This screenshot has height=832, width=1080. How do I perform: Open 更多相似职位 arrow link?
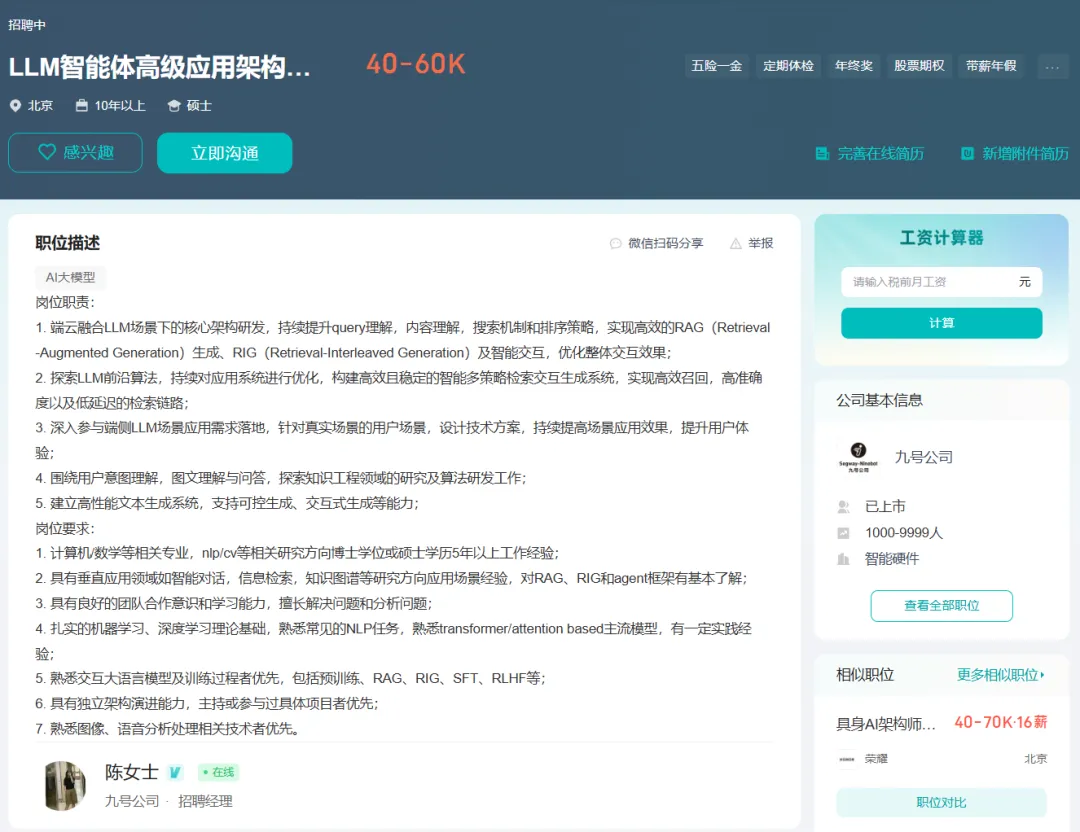1001,675
